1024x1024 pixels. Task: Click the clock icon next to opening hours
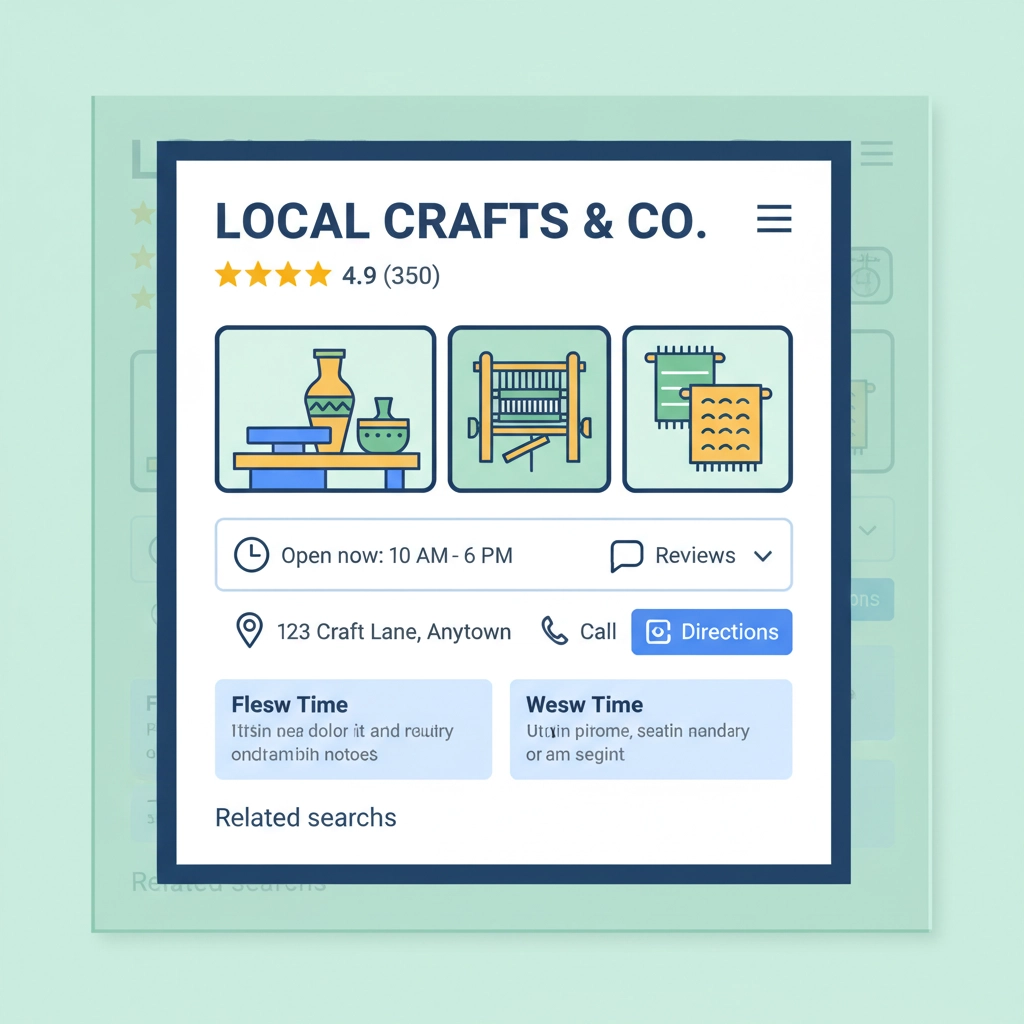pos(251,555)
